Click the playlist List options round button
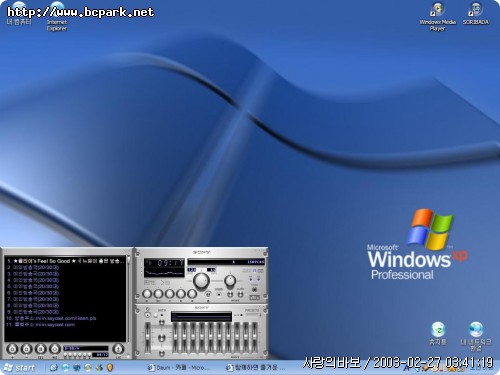Image resolution: width=500 pixels, height=375 pixels. click(118, 349)
